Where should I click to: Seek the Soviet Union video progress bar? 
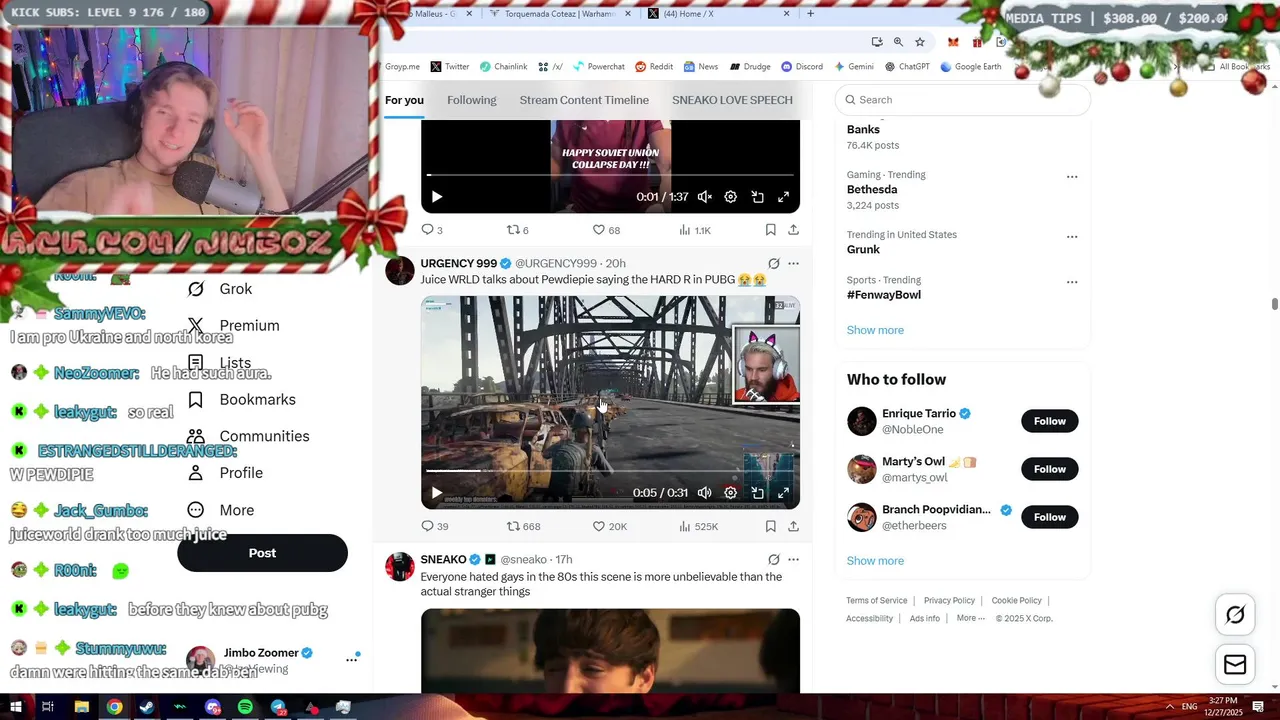(x=610, y=175)
